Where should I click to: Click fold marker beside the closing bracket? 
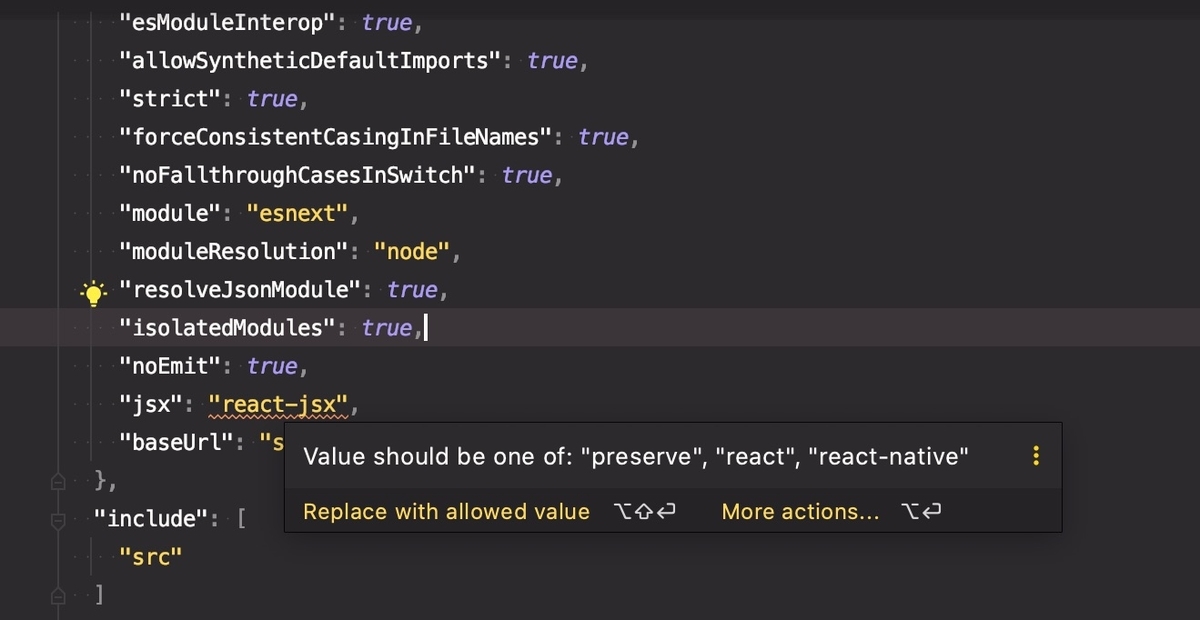tap(58, 595)
